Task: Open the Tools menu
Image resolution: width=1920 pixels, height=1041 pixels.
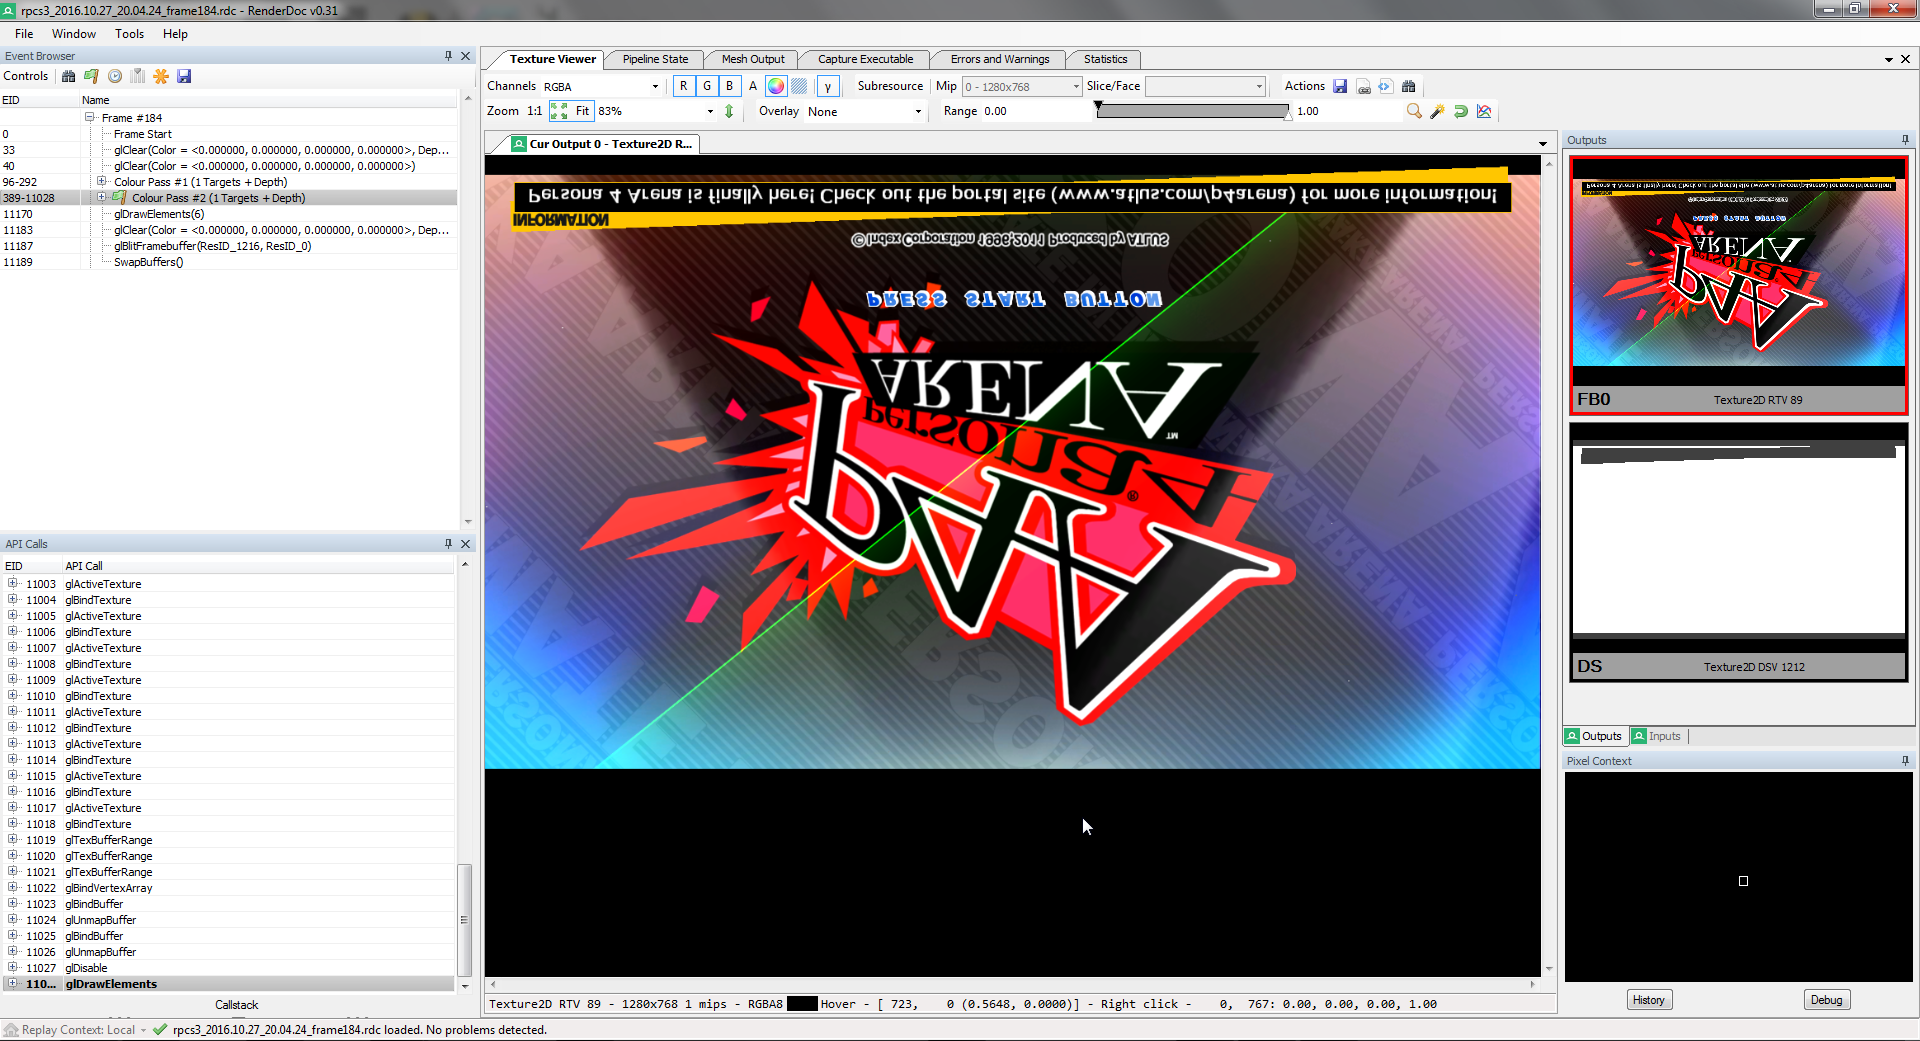Action: [x=129, y=34]
